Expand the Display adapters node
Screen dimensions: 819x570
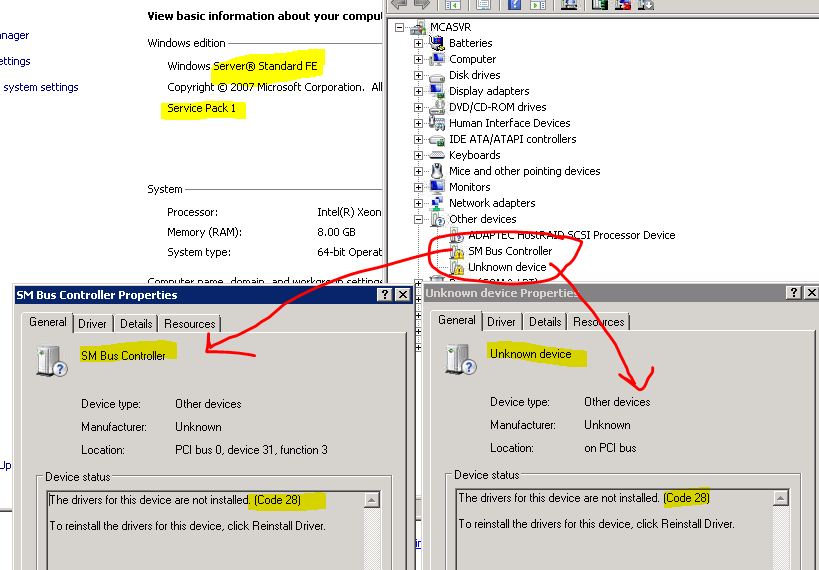coord(418,91)
